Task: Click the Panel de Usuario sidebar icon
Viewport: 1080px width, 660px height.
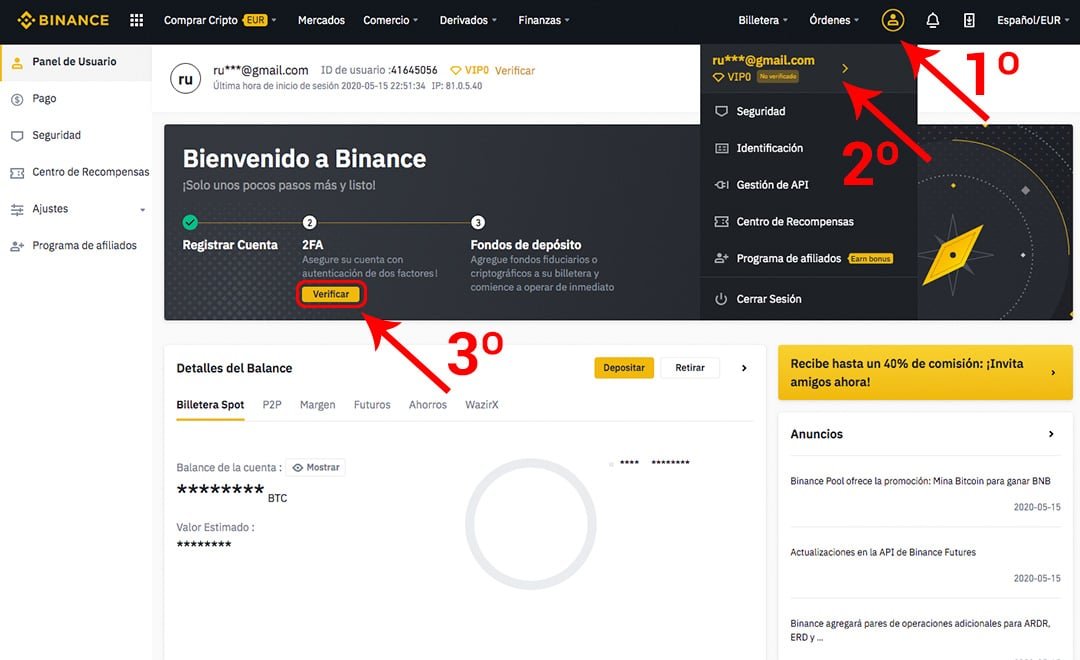Action: point(17,62)
